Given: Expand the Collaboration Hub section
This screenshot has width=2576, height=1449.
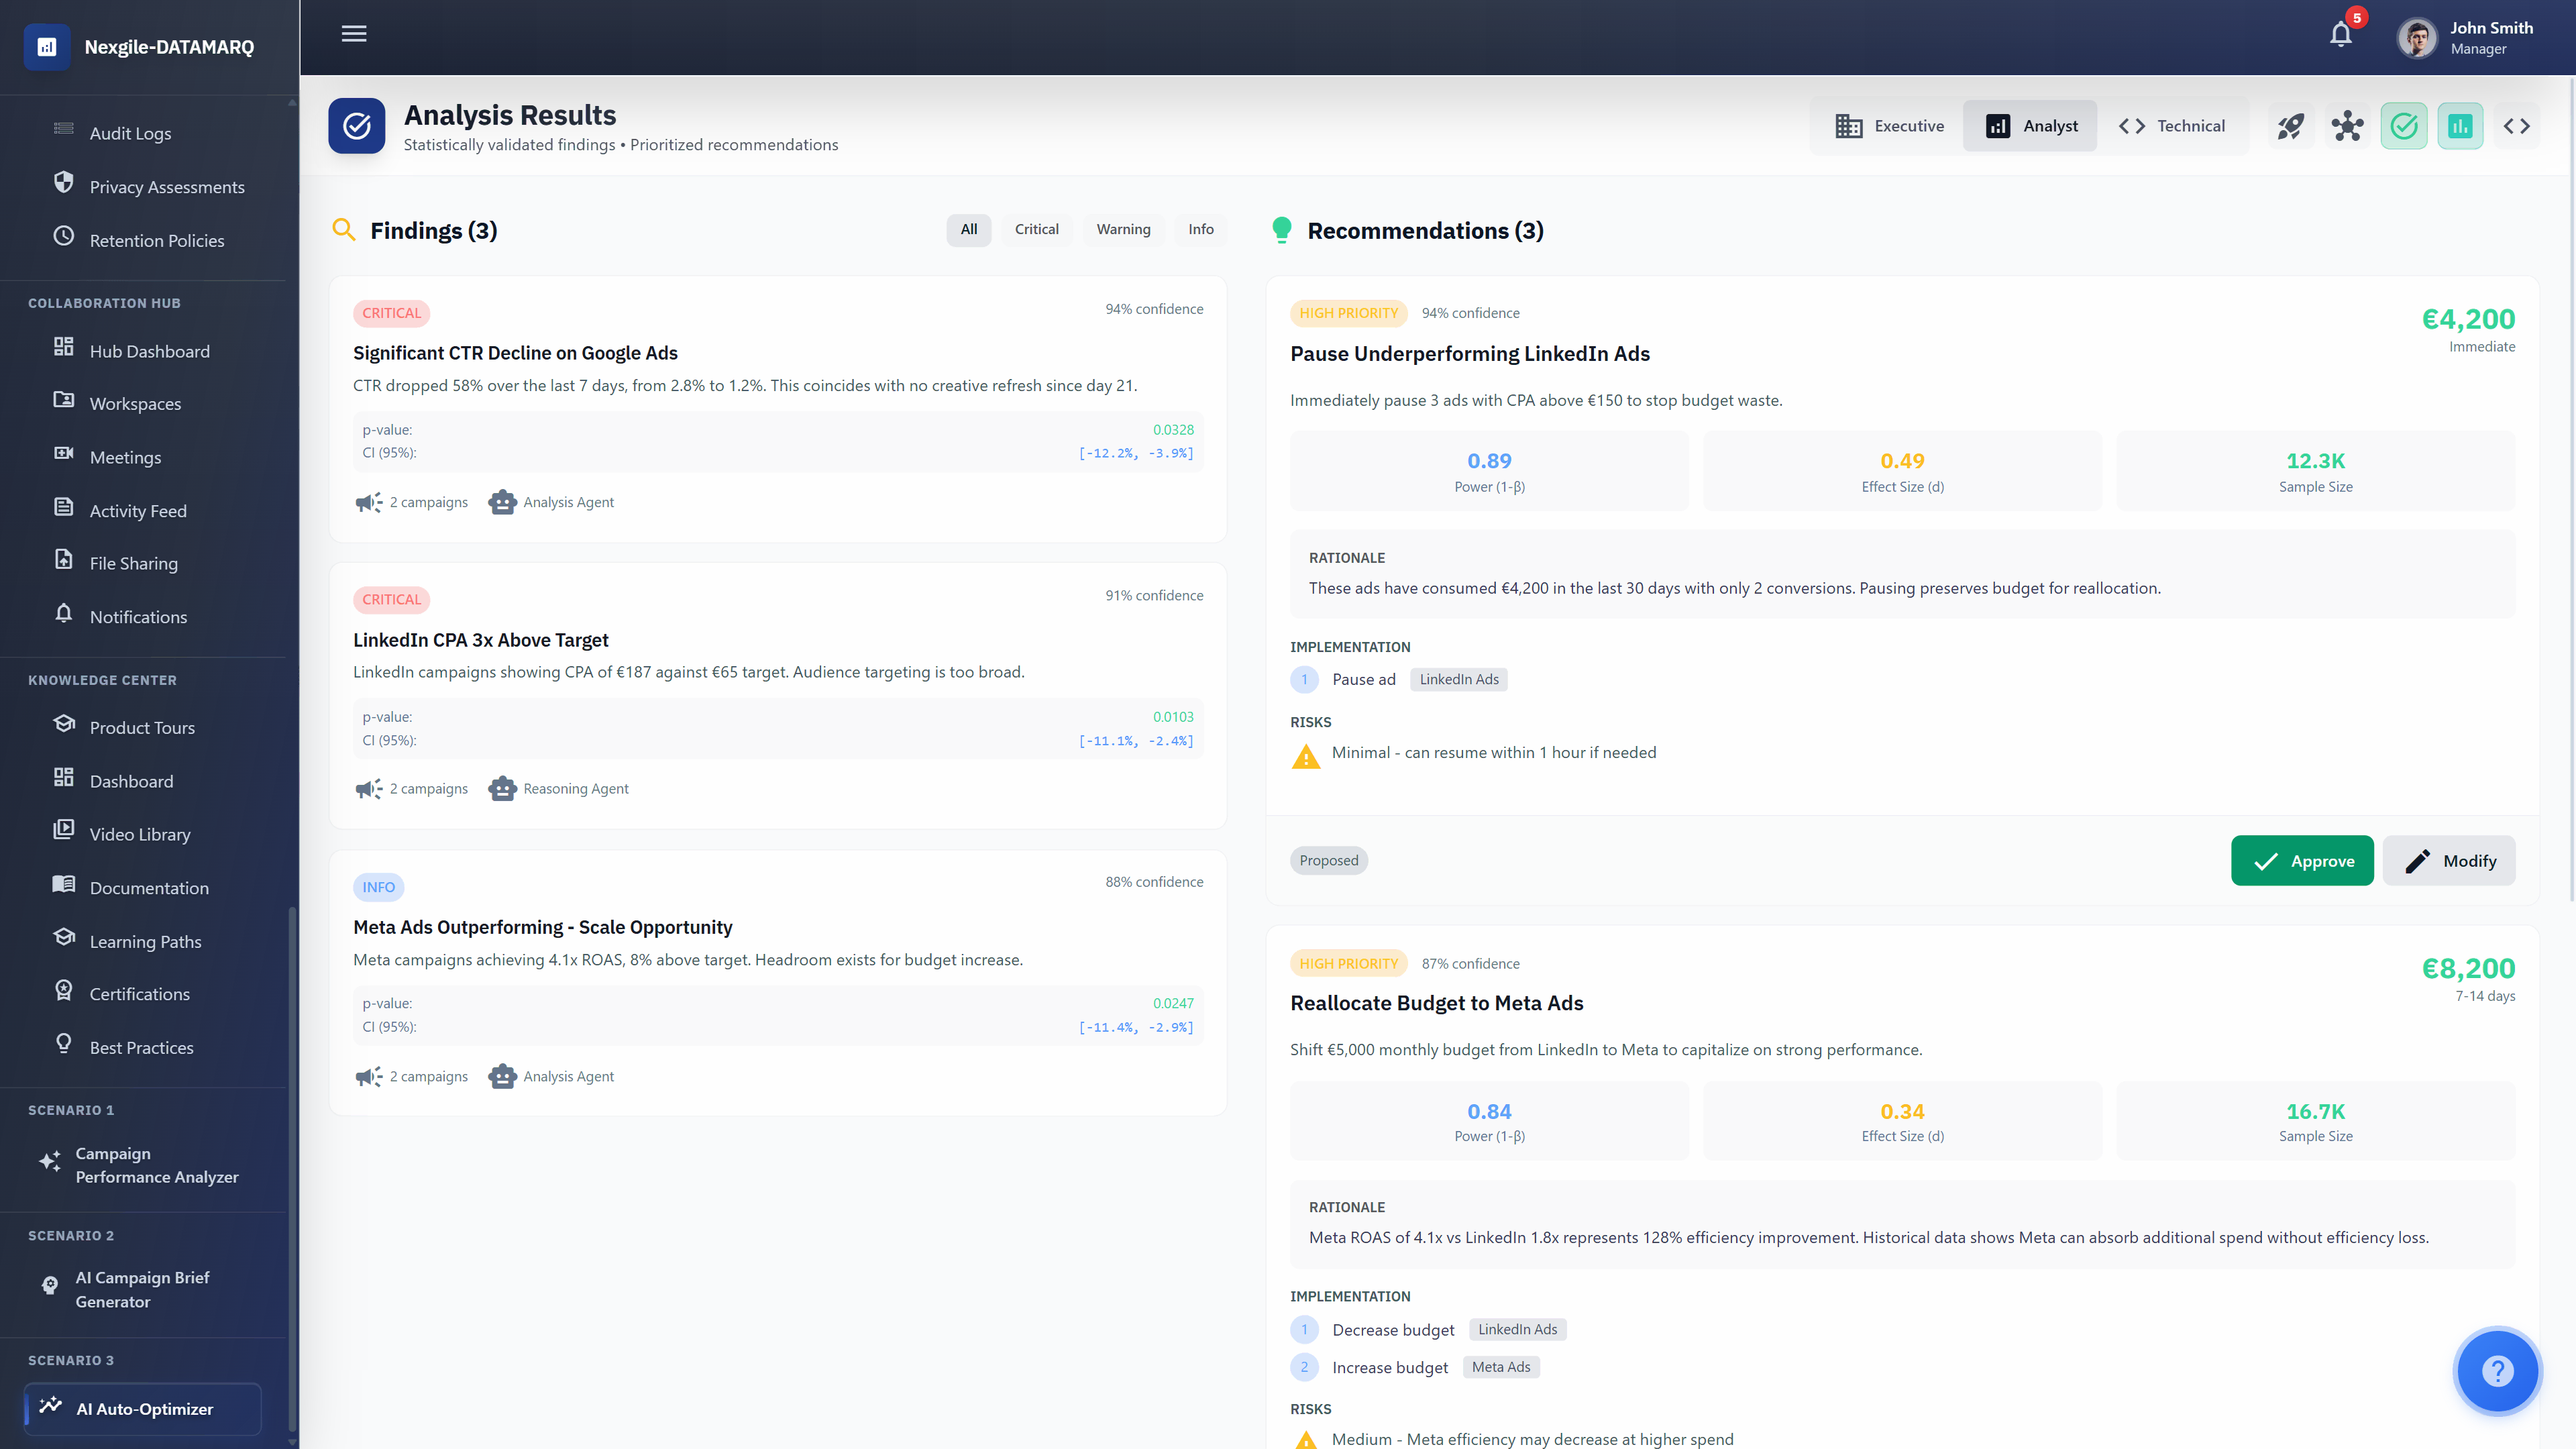Looking at the screenshot, I should [x=105, y=303].
